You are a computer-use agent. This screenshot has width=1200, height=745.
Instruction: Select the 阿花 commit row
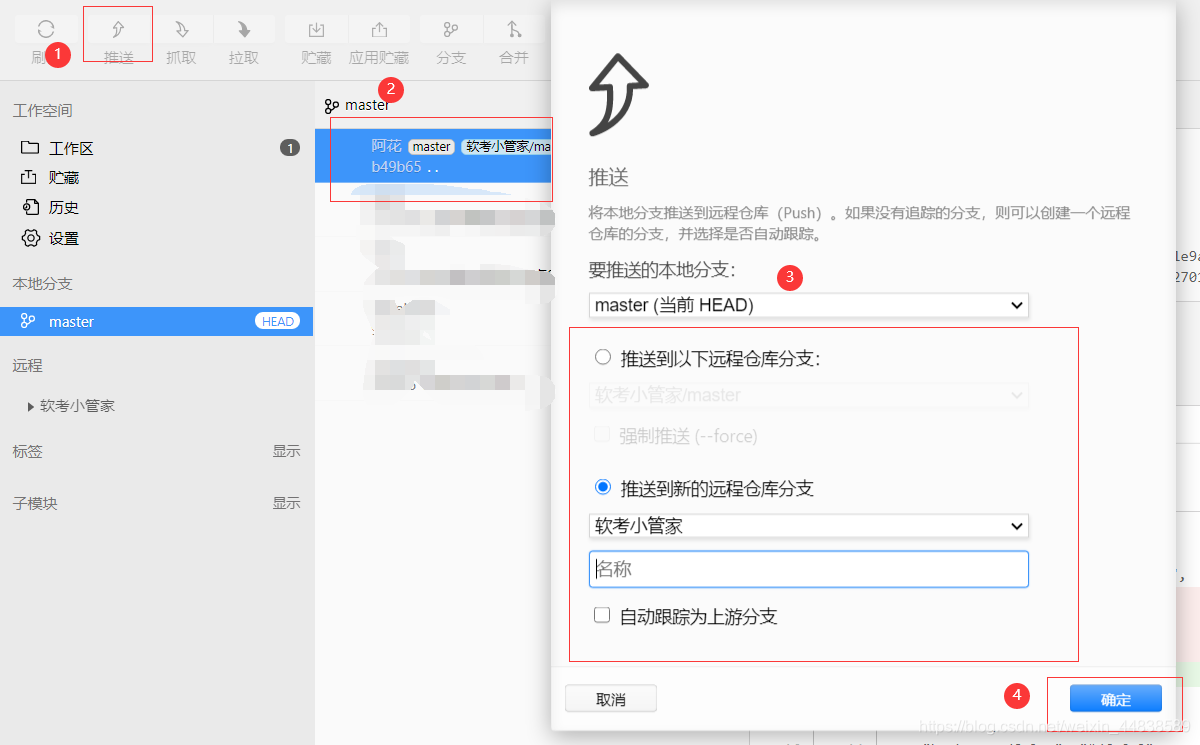pyautogui.click(x=433, y=156)
